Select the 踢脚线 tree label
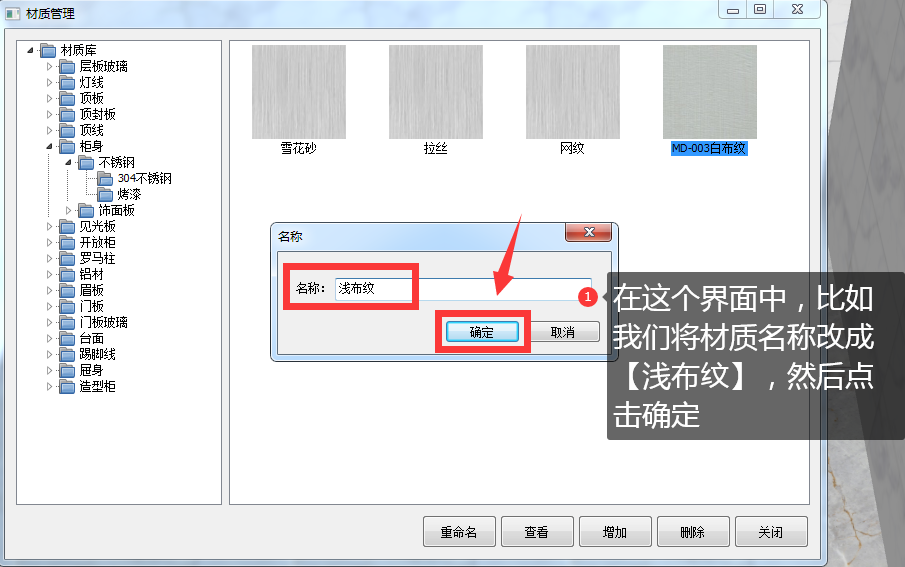905x567 pixels. pos(98,355)
